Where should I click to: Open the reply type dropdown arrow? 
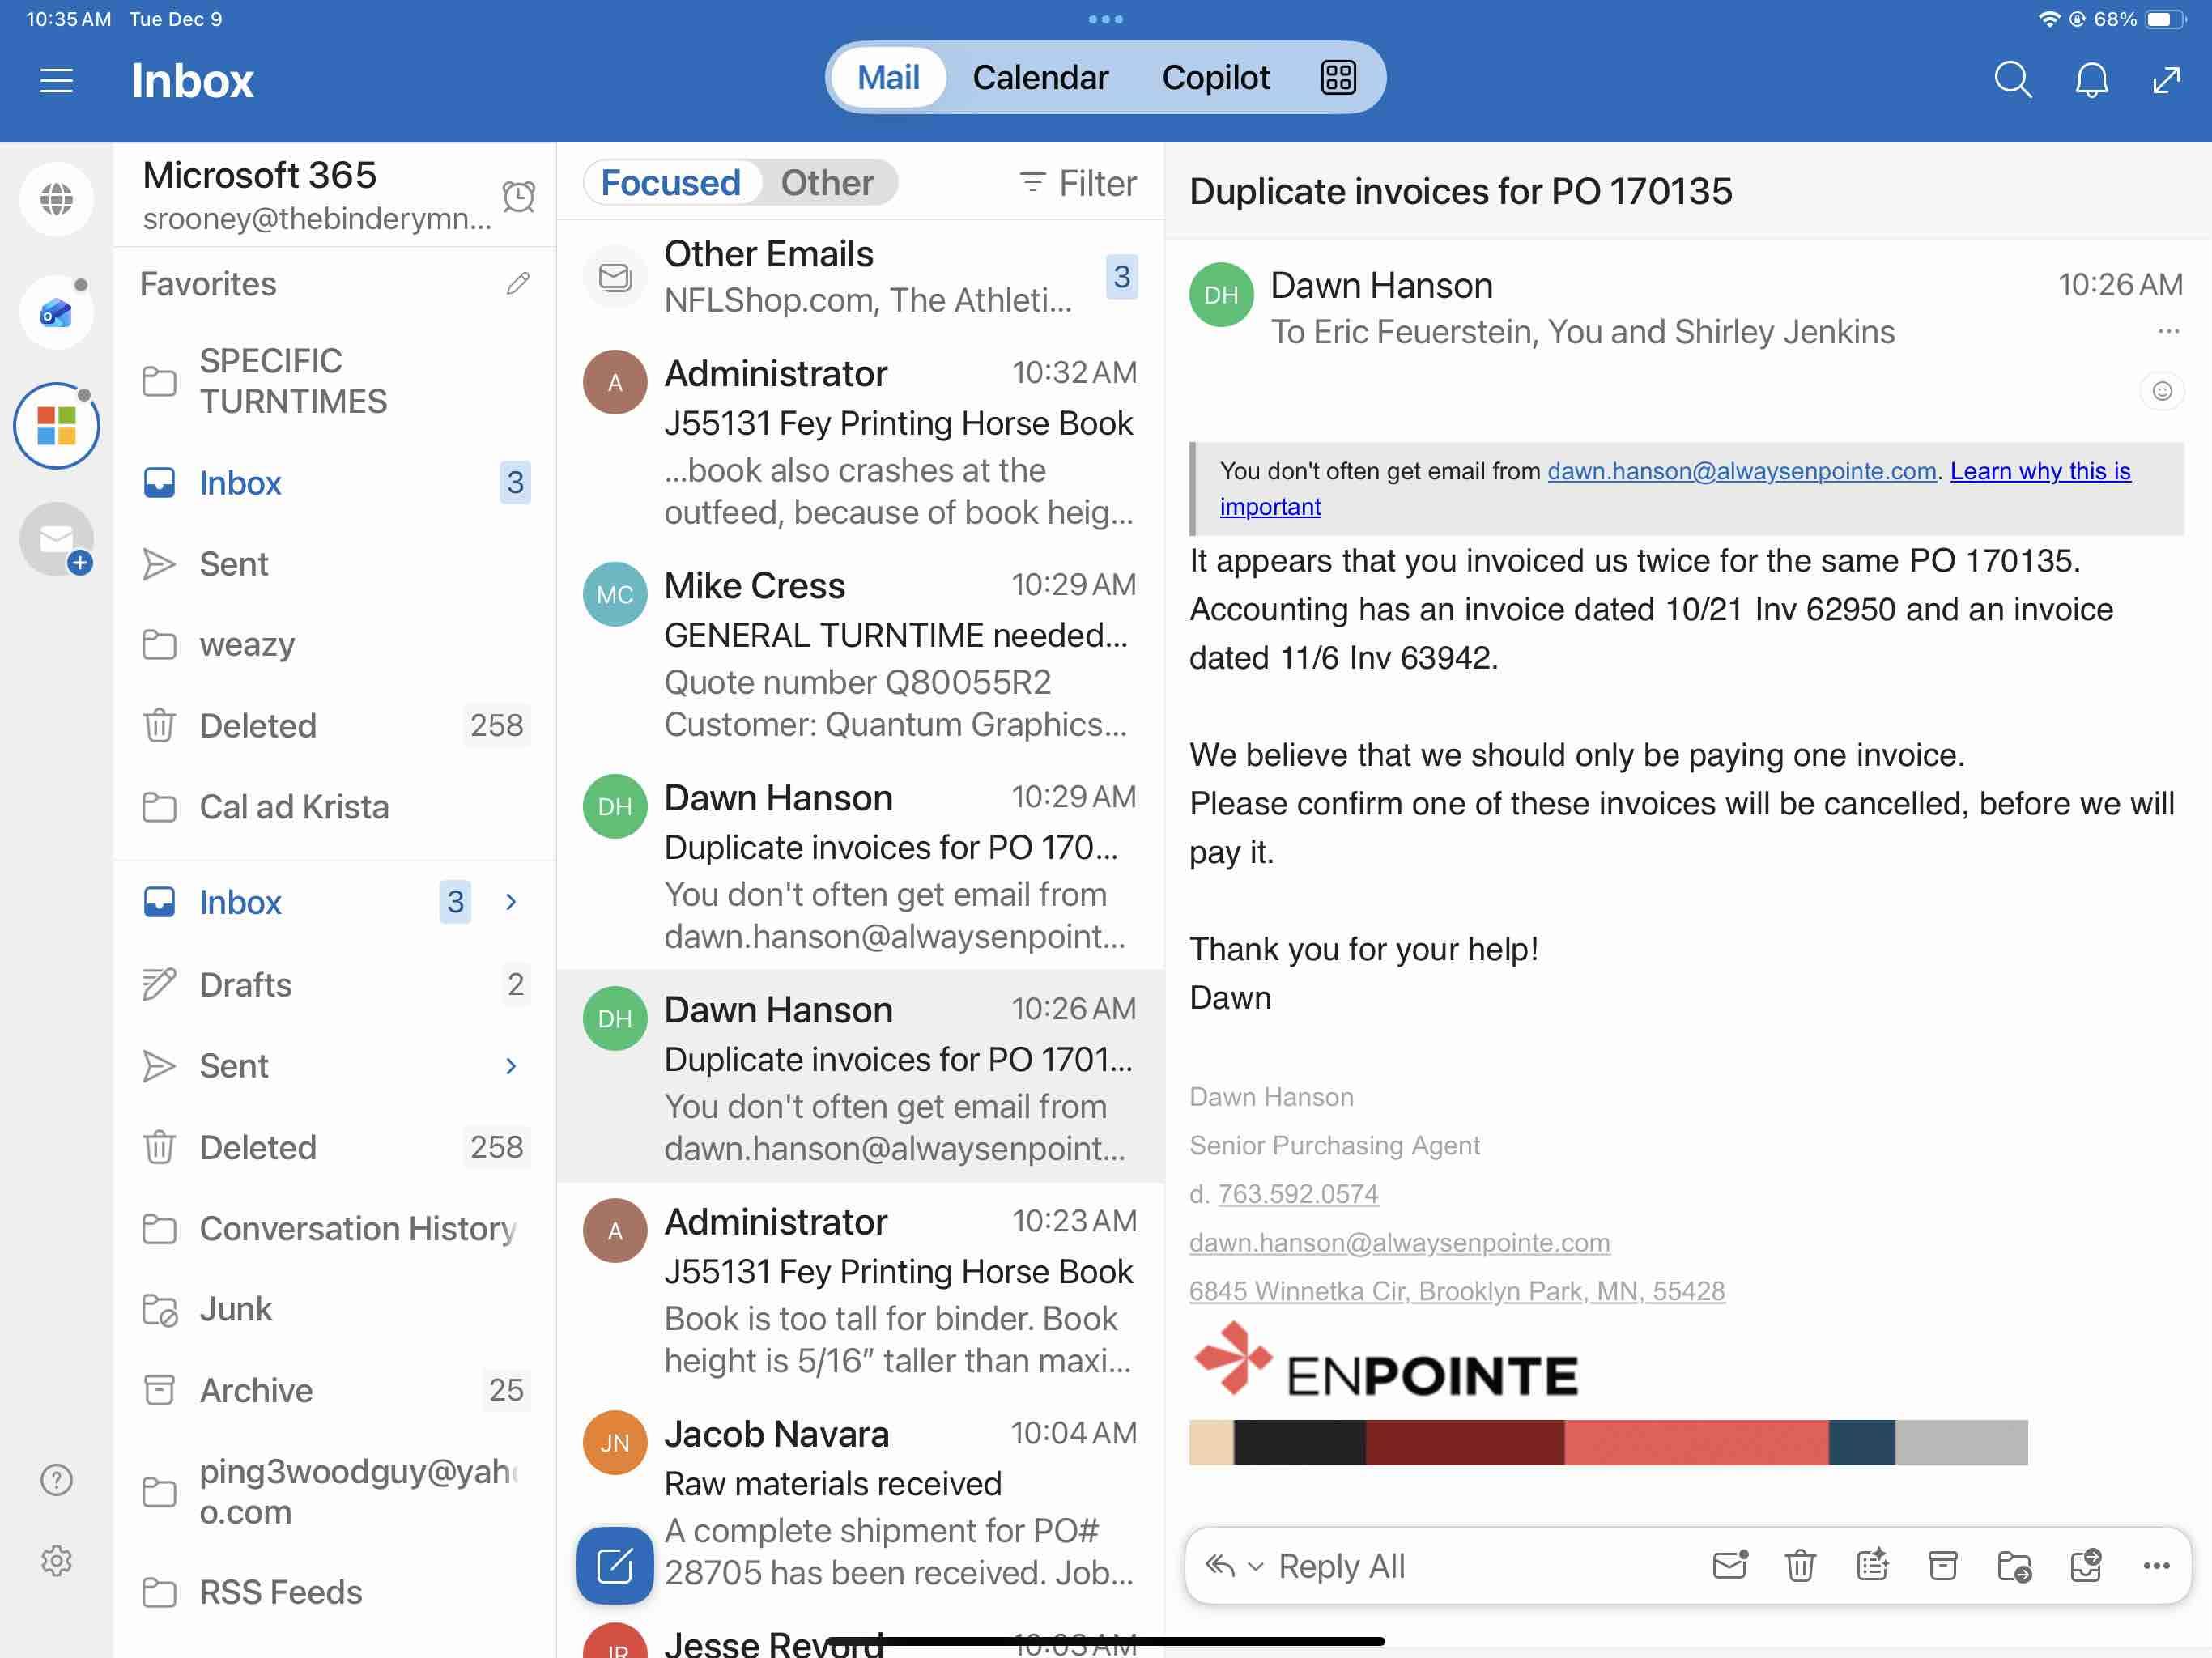pos(1256,1566)
